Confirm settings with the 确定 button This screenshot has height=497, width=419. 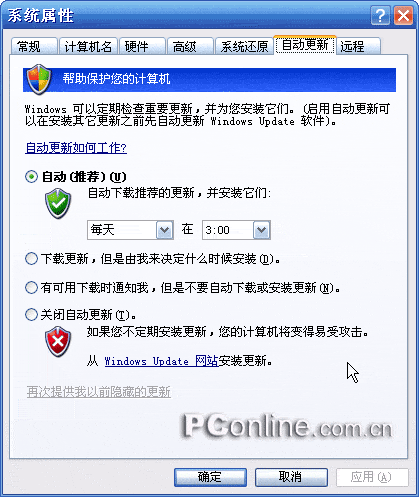pyautogui.click(x=210, y=477)
